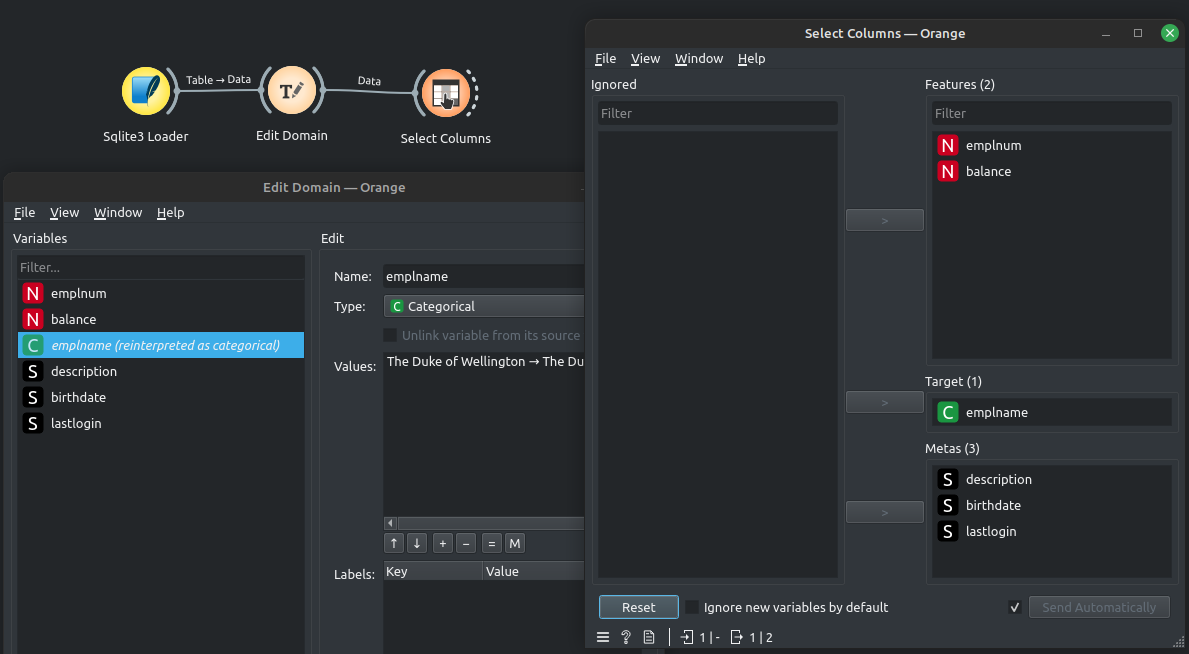Open the report document icon
The width and height of the screenshot is (1189, 654).
[649, 636]
